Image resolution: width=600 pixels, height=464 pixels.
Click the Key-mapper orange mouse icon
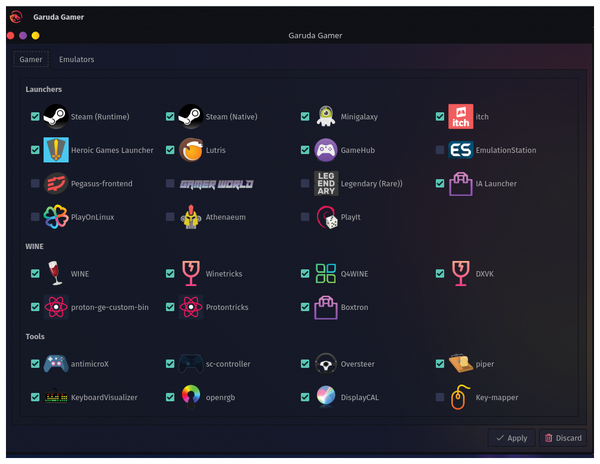coord(460,397)
